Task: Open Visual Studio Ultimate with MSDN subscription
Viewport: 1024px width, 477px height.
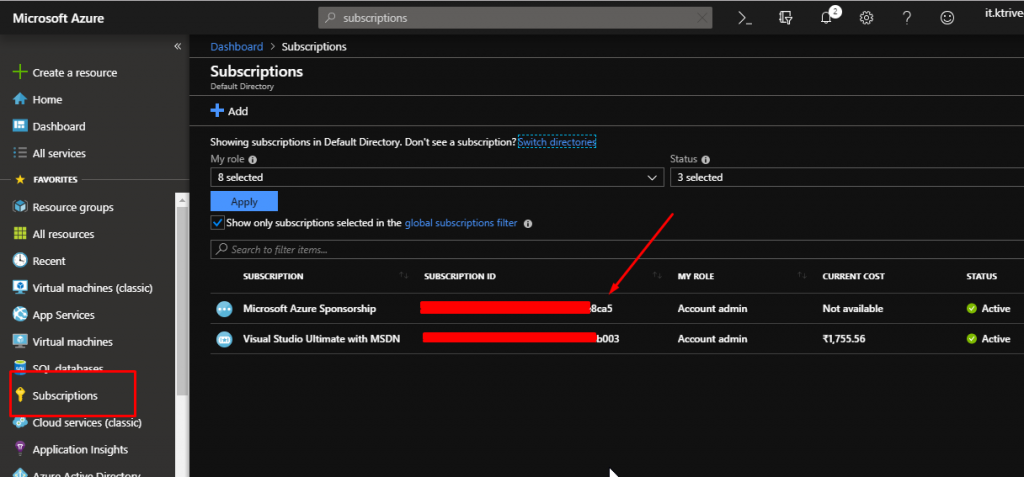Action: (321, 338)
